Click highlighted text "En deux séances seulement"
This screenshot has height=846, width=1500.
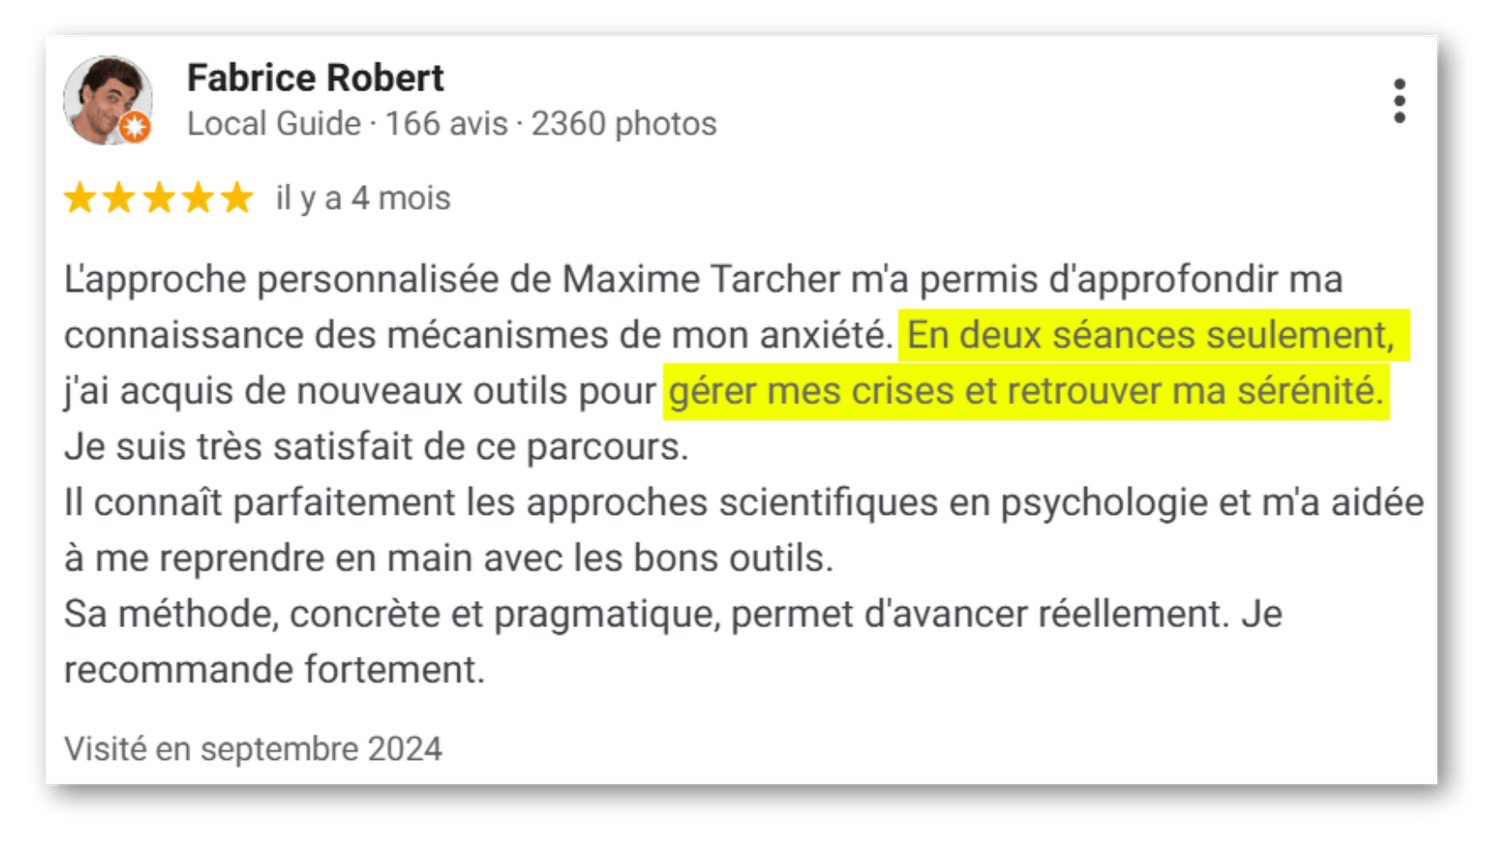[1150, 335]
